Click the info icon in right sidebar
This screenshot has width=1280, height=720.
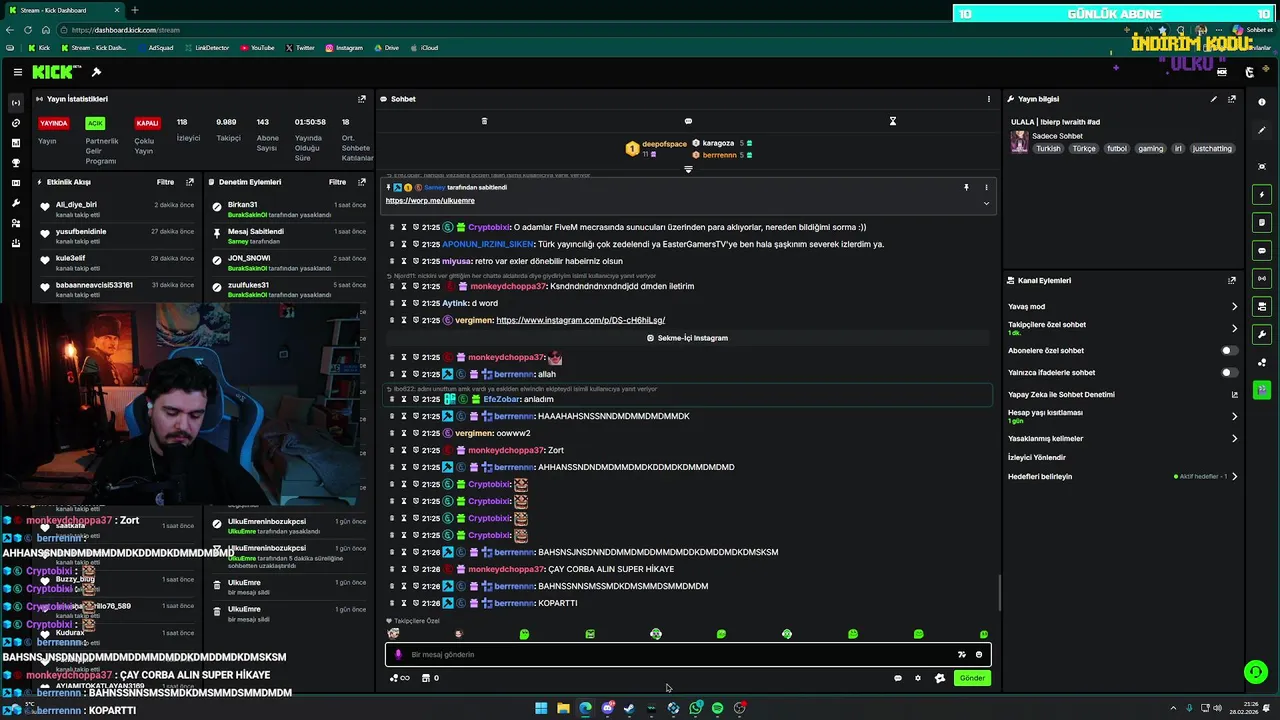[1262, 102]
